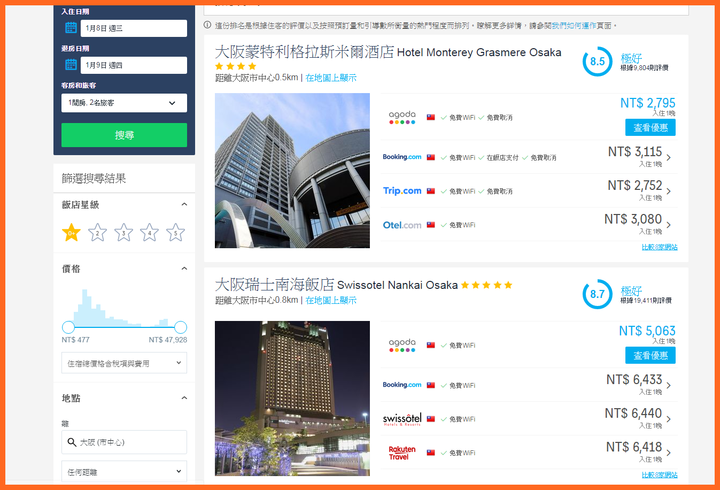
Task: Click the 8.7 rating circle
Action: pyautogui.click(x=597, y=294)
